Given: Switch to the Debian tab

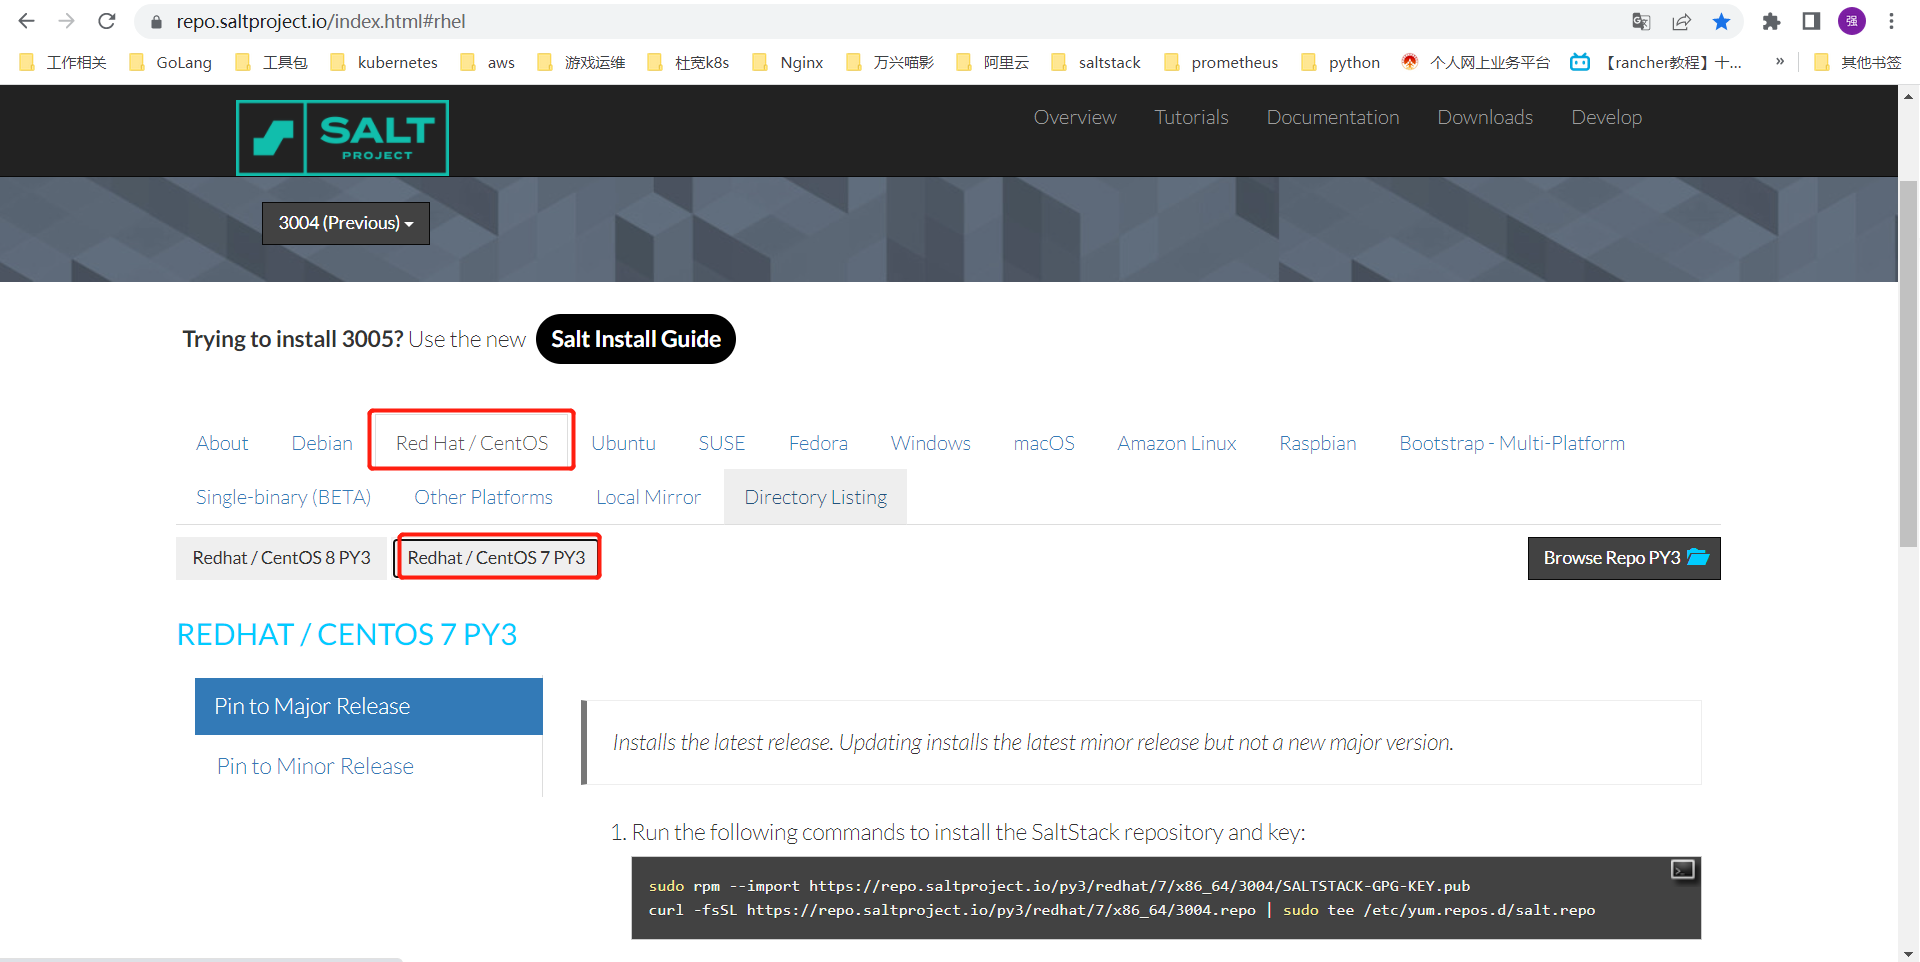Looking at the screenshot, I should (x=322, y=443).
